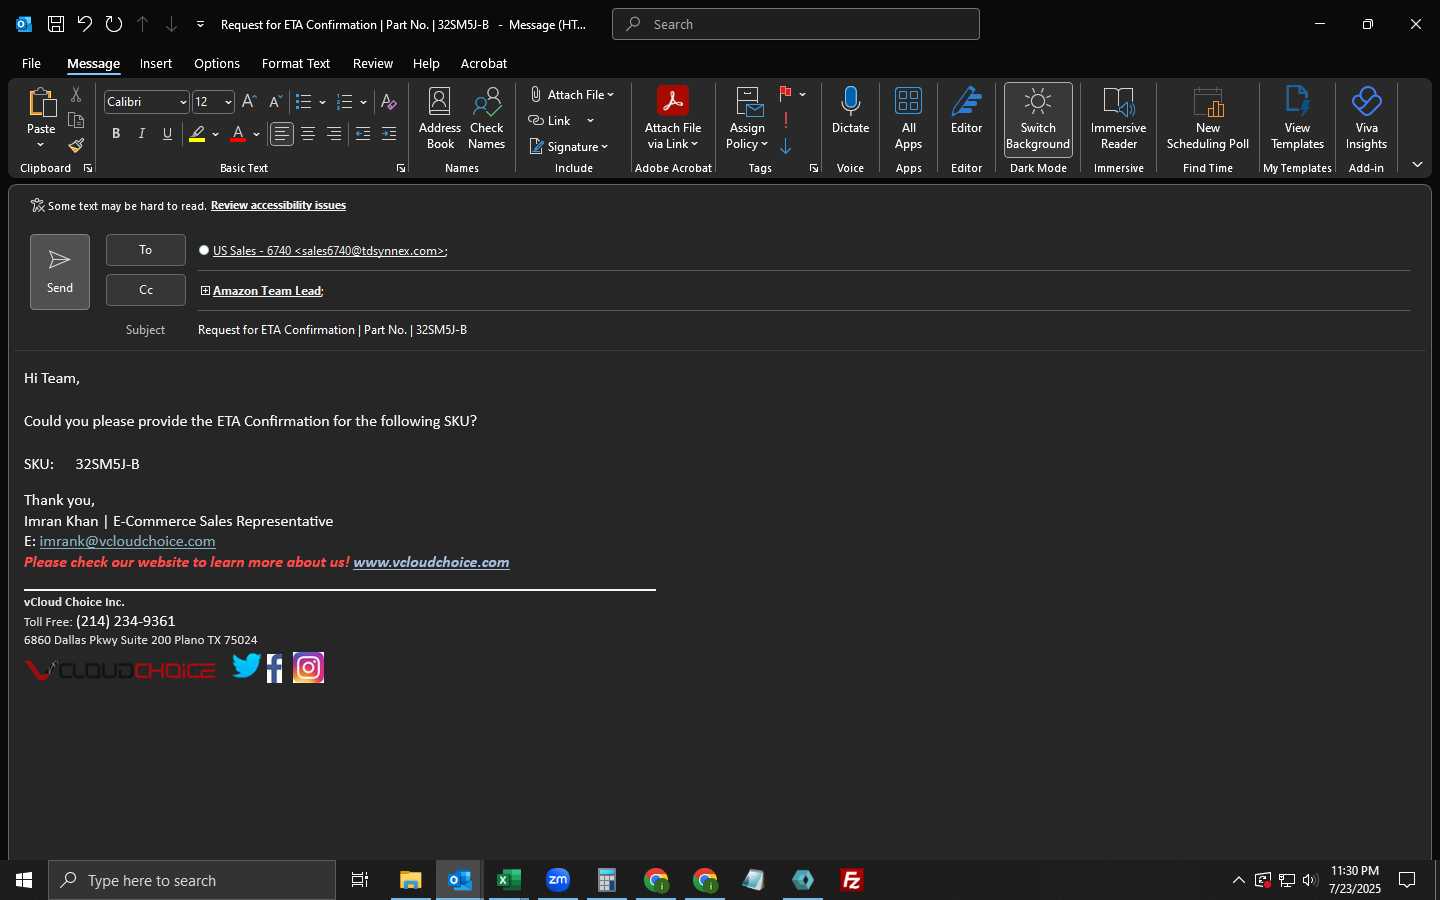The height and width of the screenshot is (900, 1440).
Task: Click Follow Up flag icon
Action: coord(785,94)
